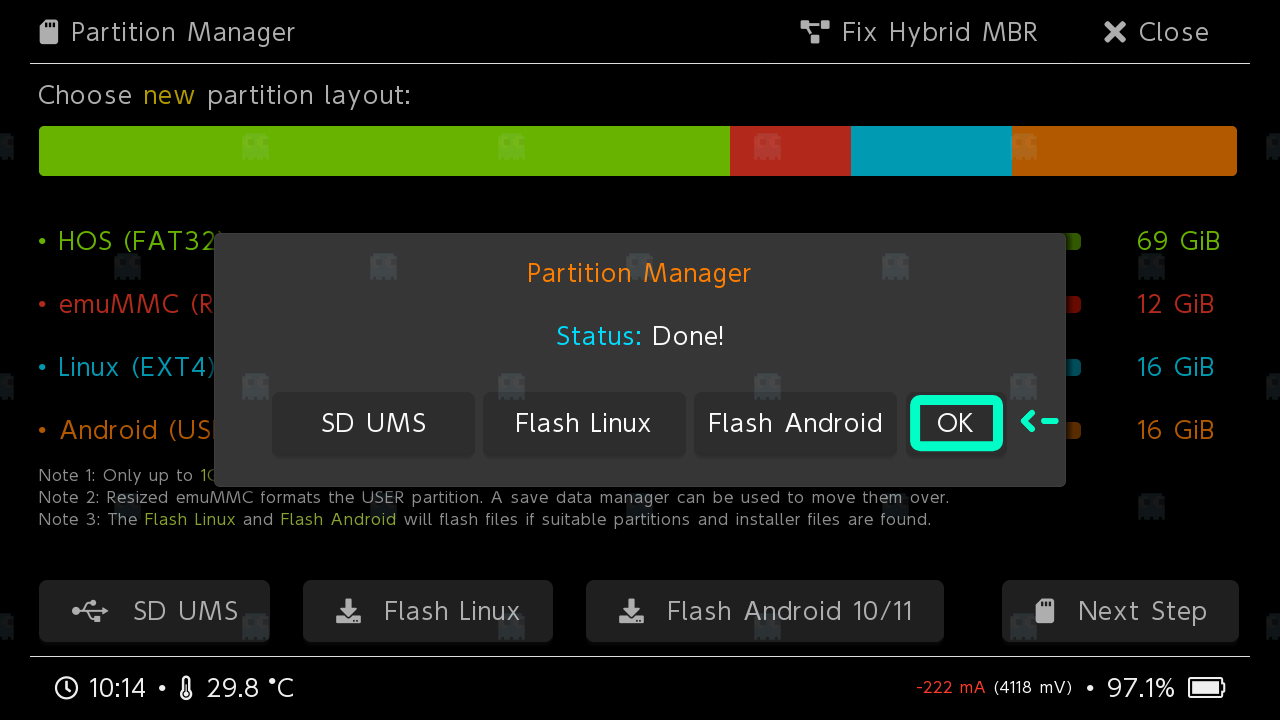Click the SD card icon on Next Step

[1045, 611]
